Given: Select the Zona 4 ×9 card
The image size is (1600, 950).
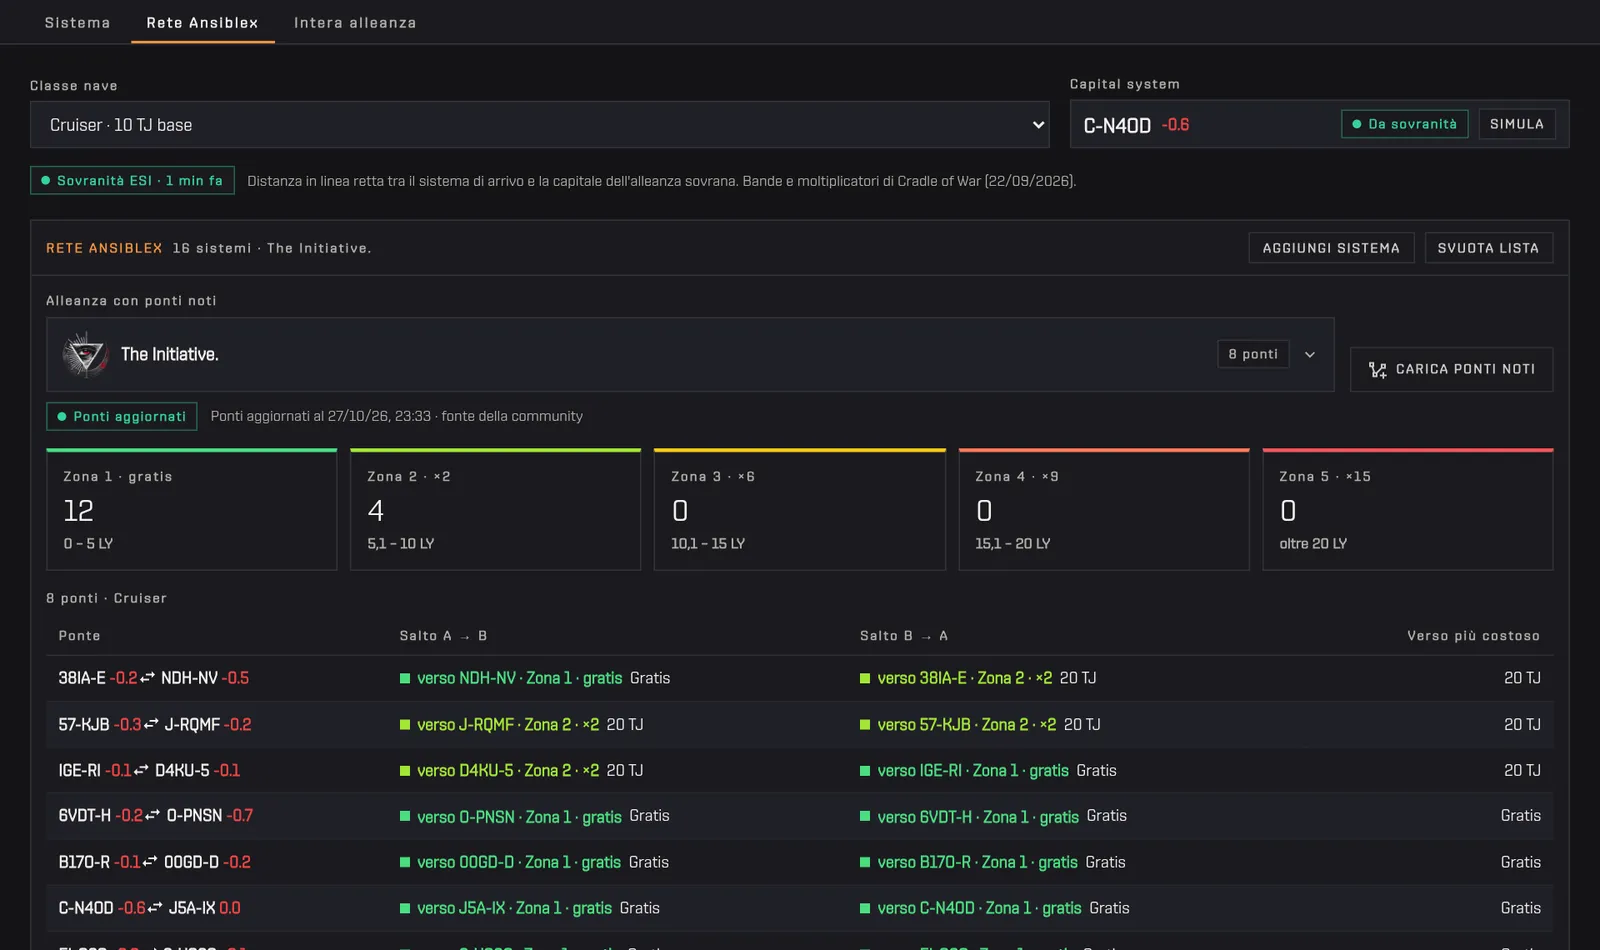Looking at the screenshot, I should pos(1104,510).
